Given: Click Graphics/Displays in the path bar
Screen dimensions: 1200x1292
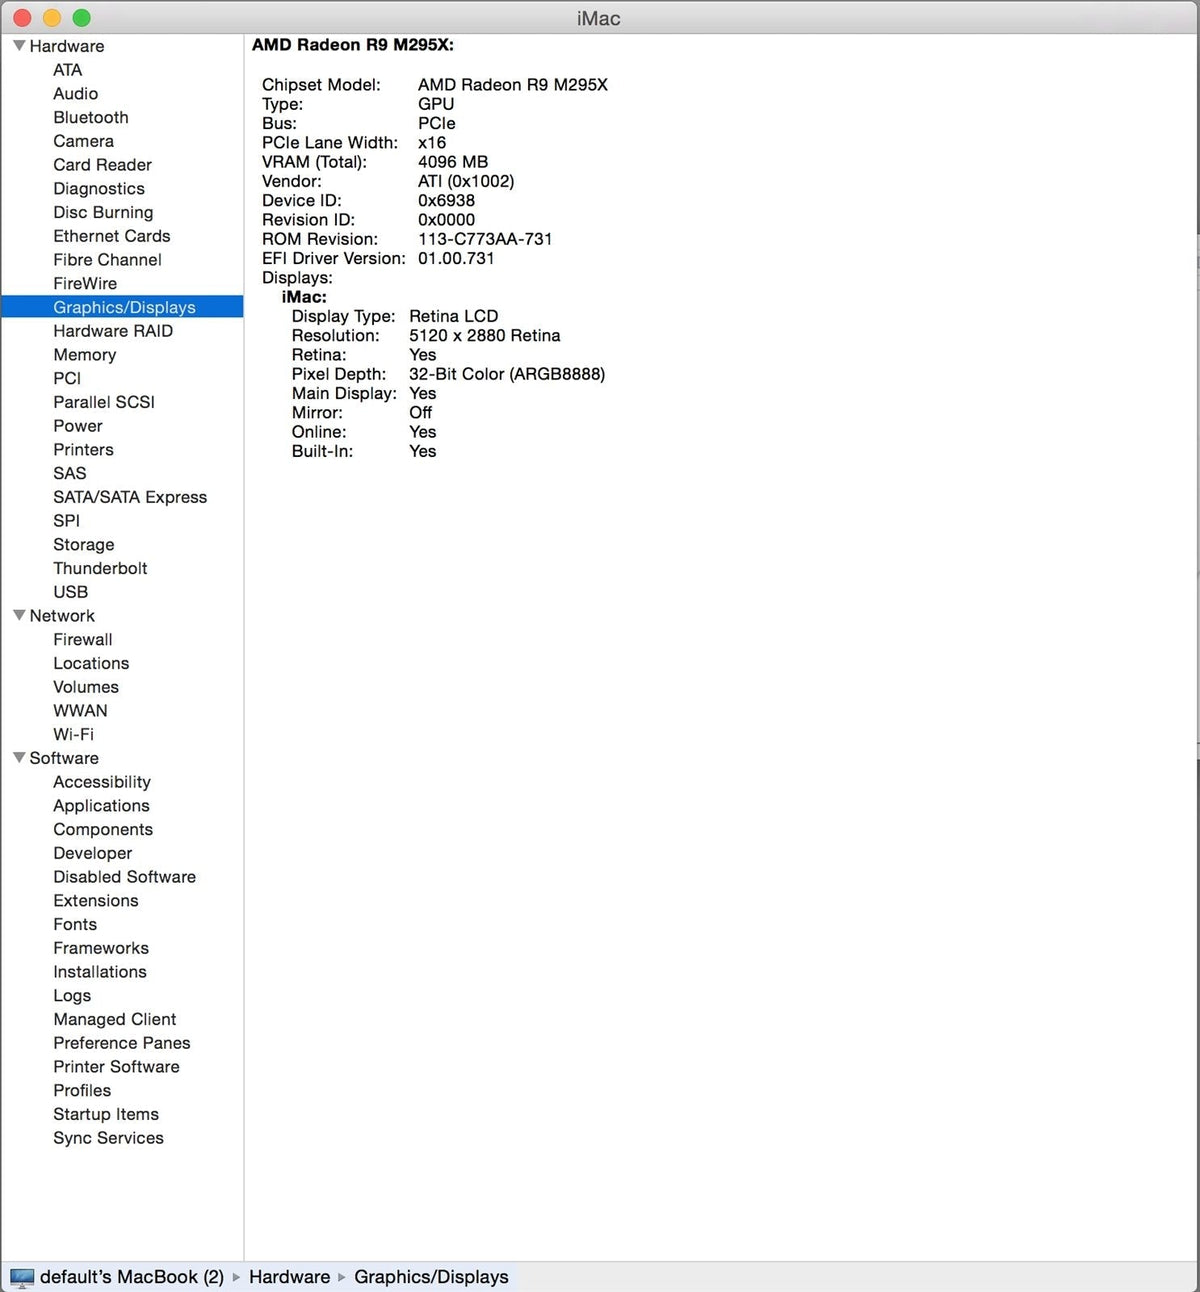Looking at the screenshot, I should pyautogui.click(x=431, y=1277).
